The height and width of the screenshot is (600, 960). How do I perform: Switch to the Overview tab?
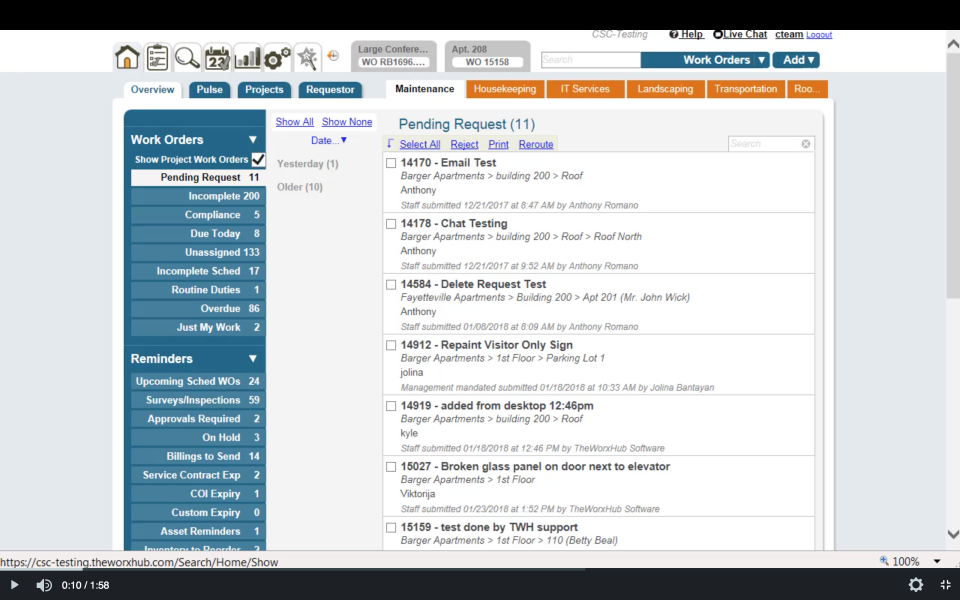click(x=152, y=89)
